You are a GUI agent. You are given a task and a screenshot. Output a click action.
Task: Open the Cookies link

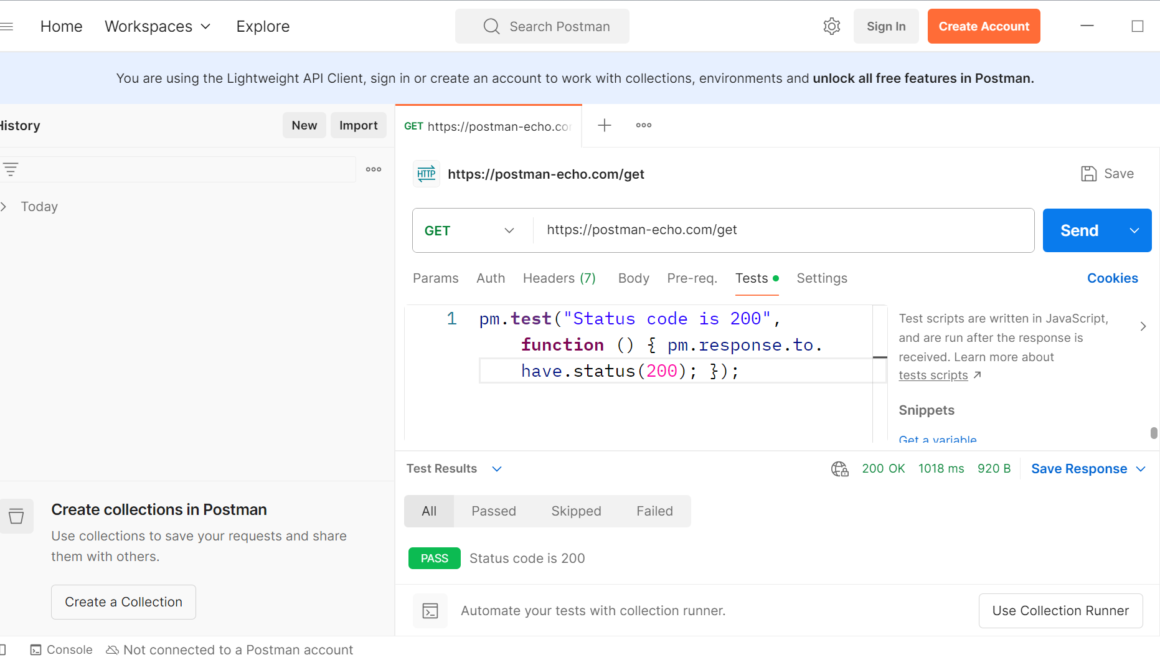1112,278
